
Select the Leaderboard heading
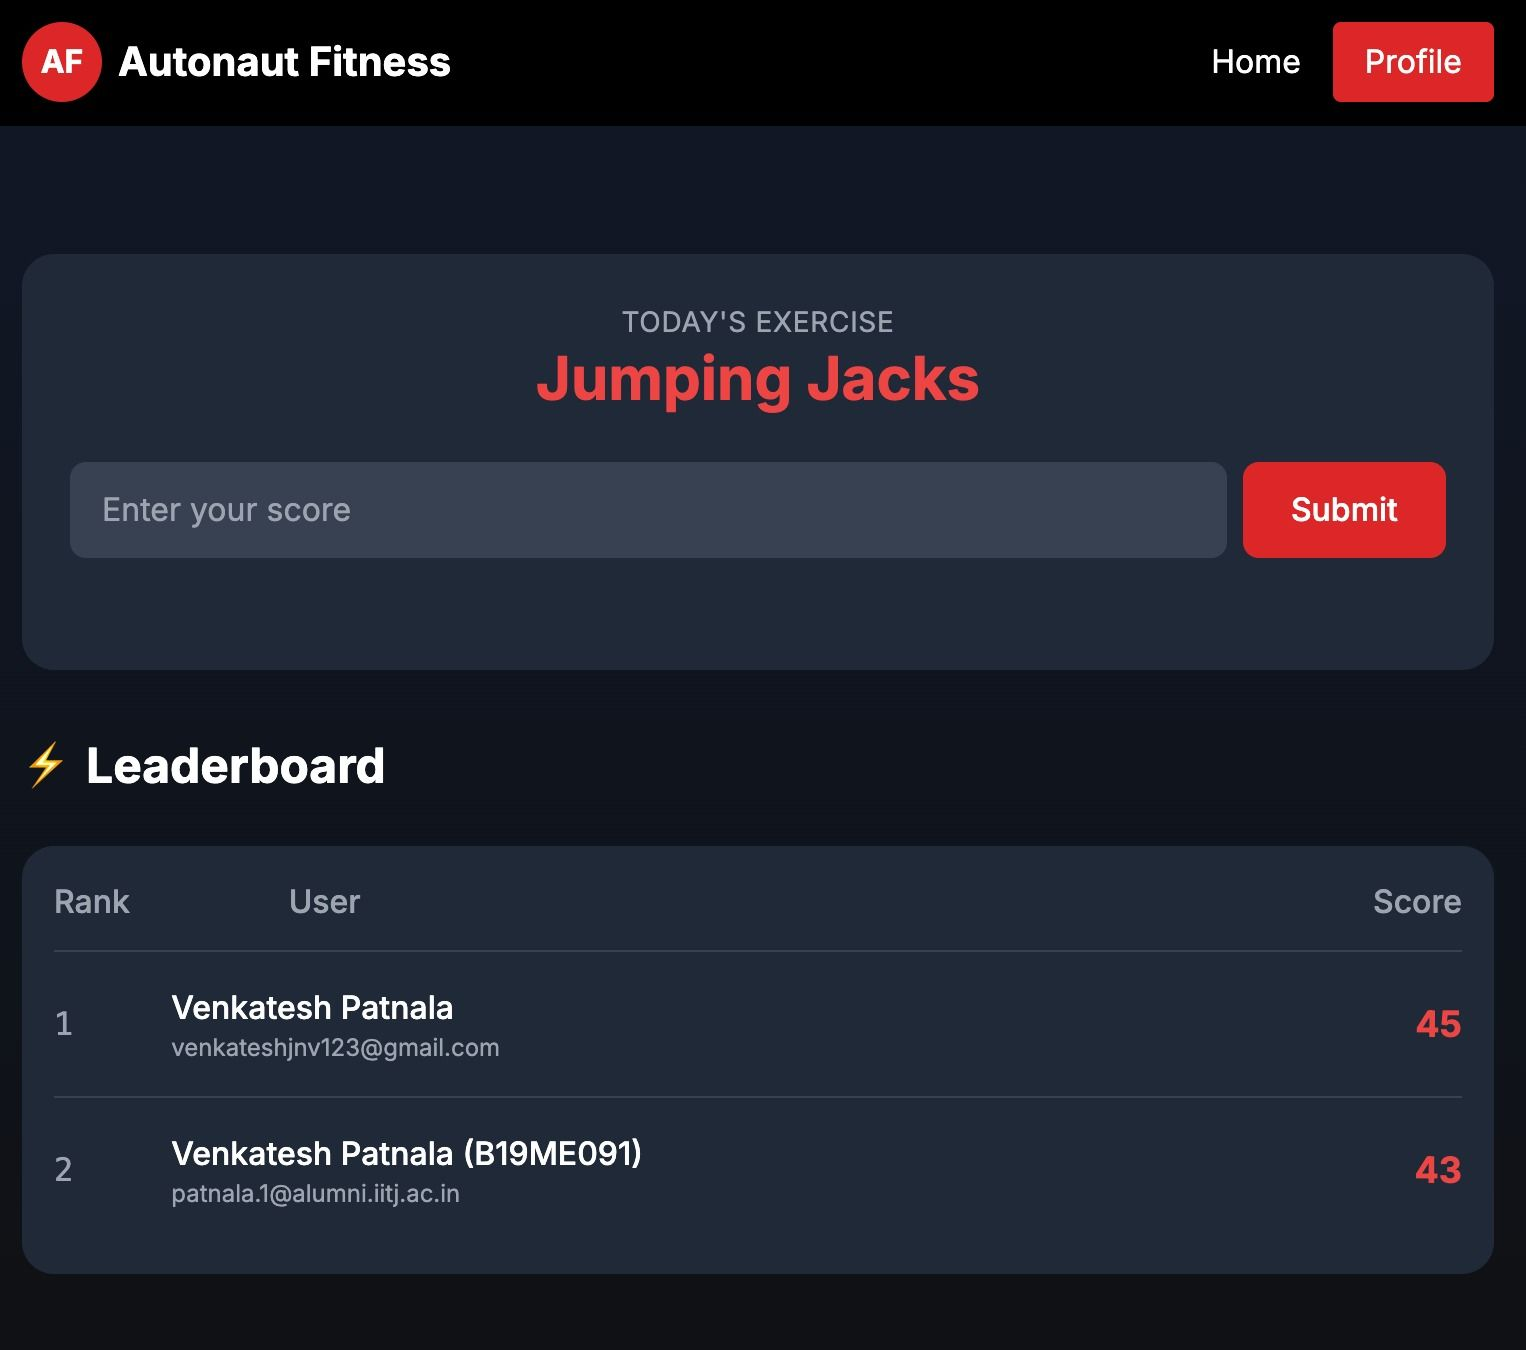[236, 766]
